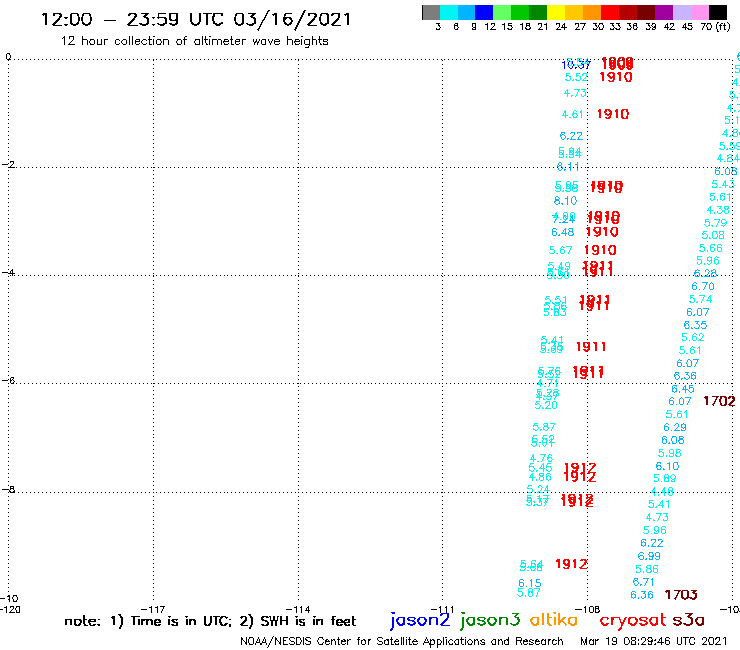Click the cyan 6 ft legend swatch
This screenshot has height=650, width=740.
[449, 12]
